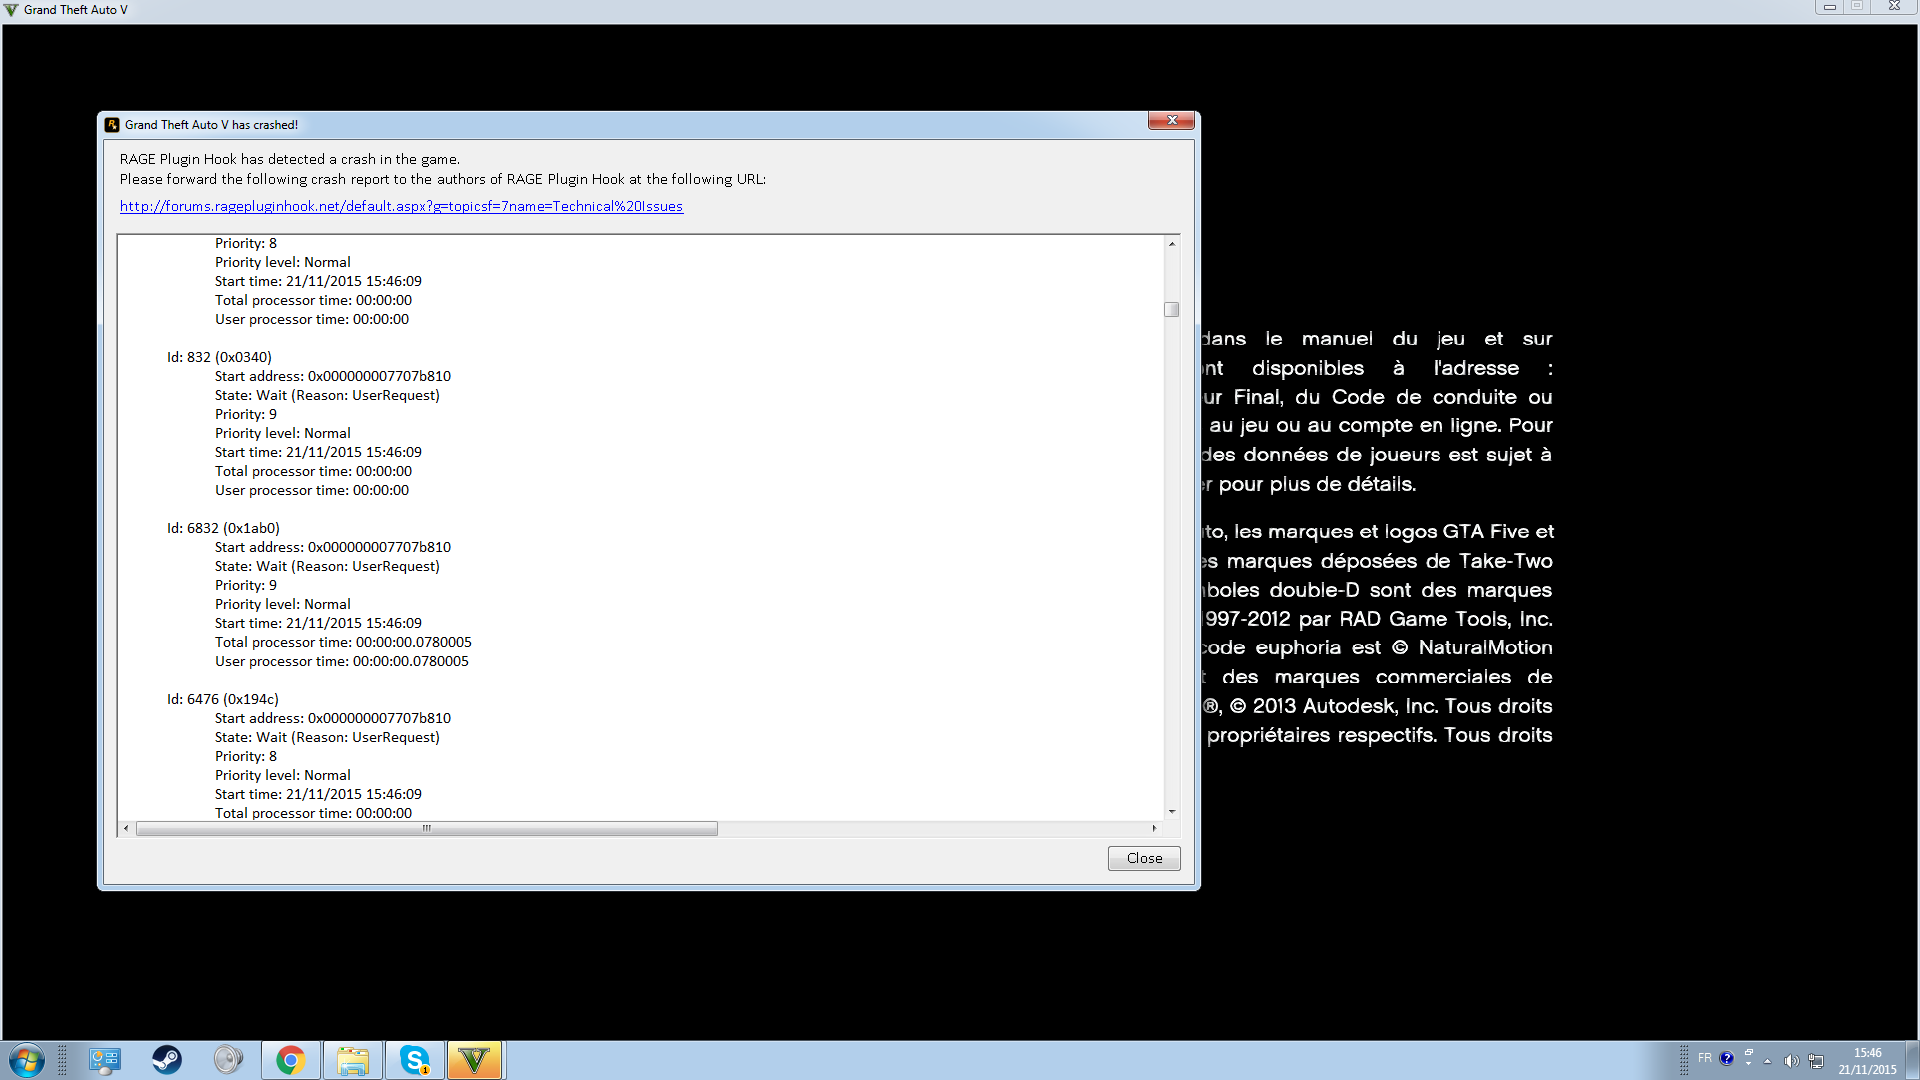Screen dimensions: 1920x1080
Task: Show hidden system tray icons
Action: [1767, 1061]
